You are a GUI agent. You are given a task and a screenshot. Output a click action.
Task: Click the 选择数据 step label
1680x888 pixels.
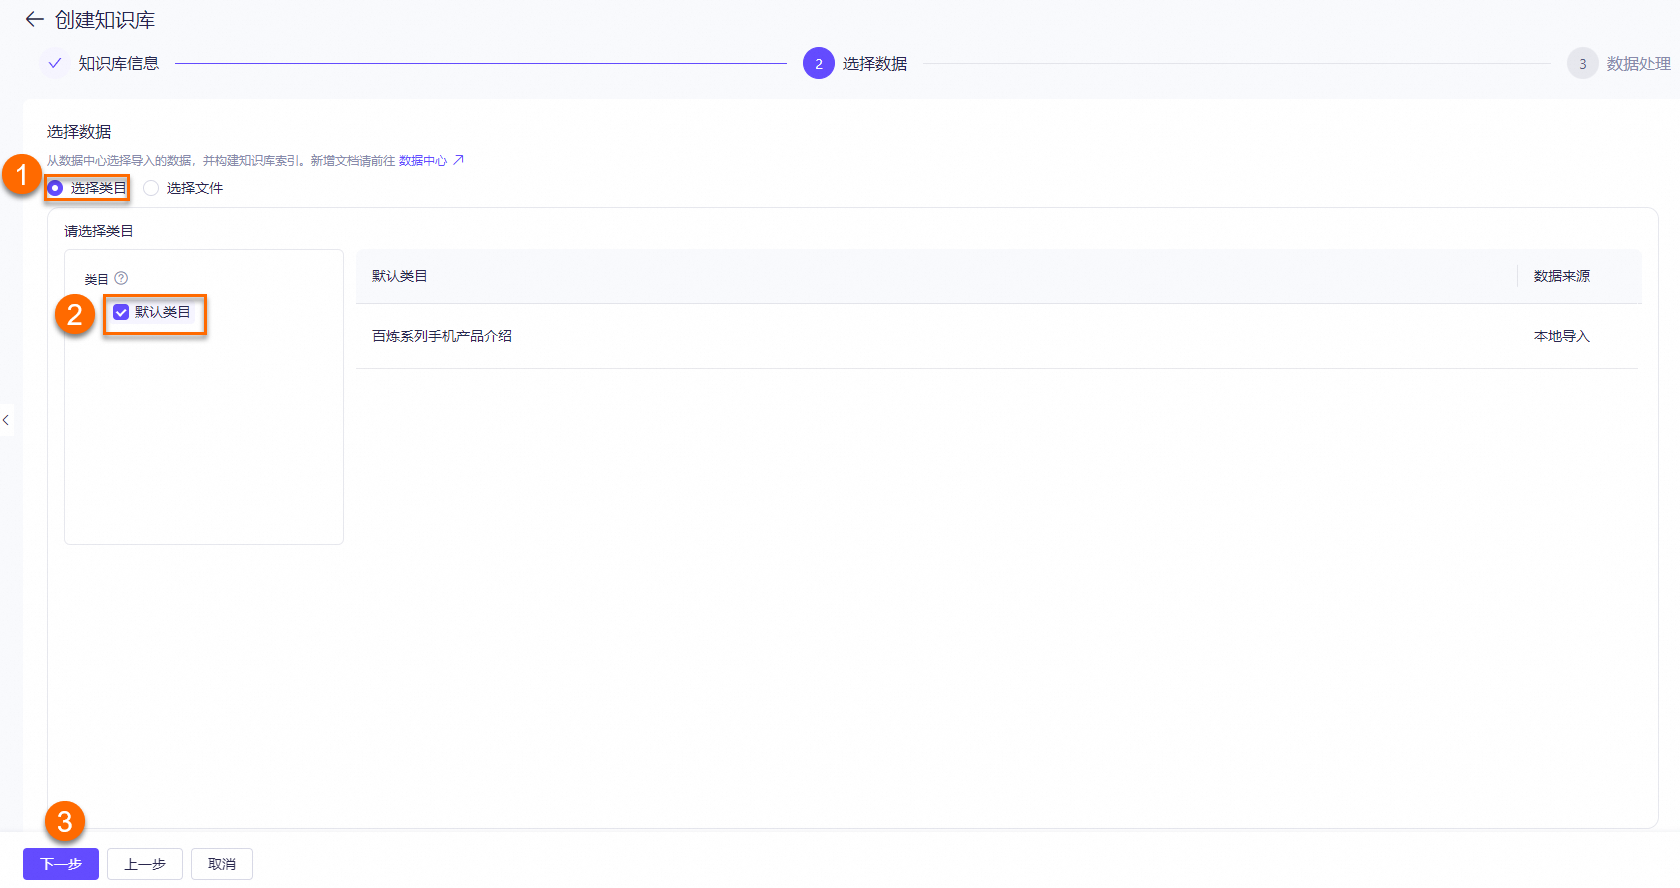pyautogui.click(x=874, y=63)
